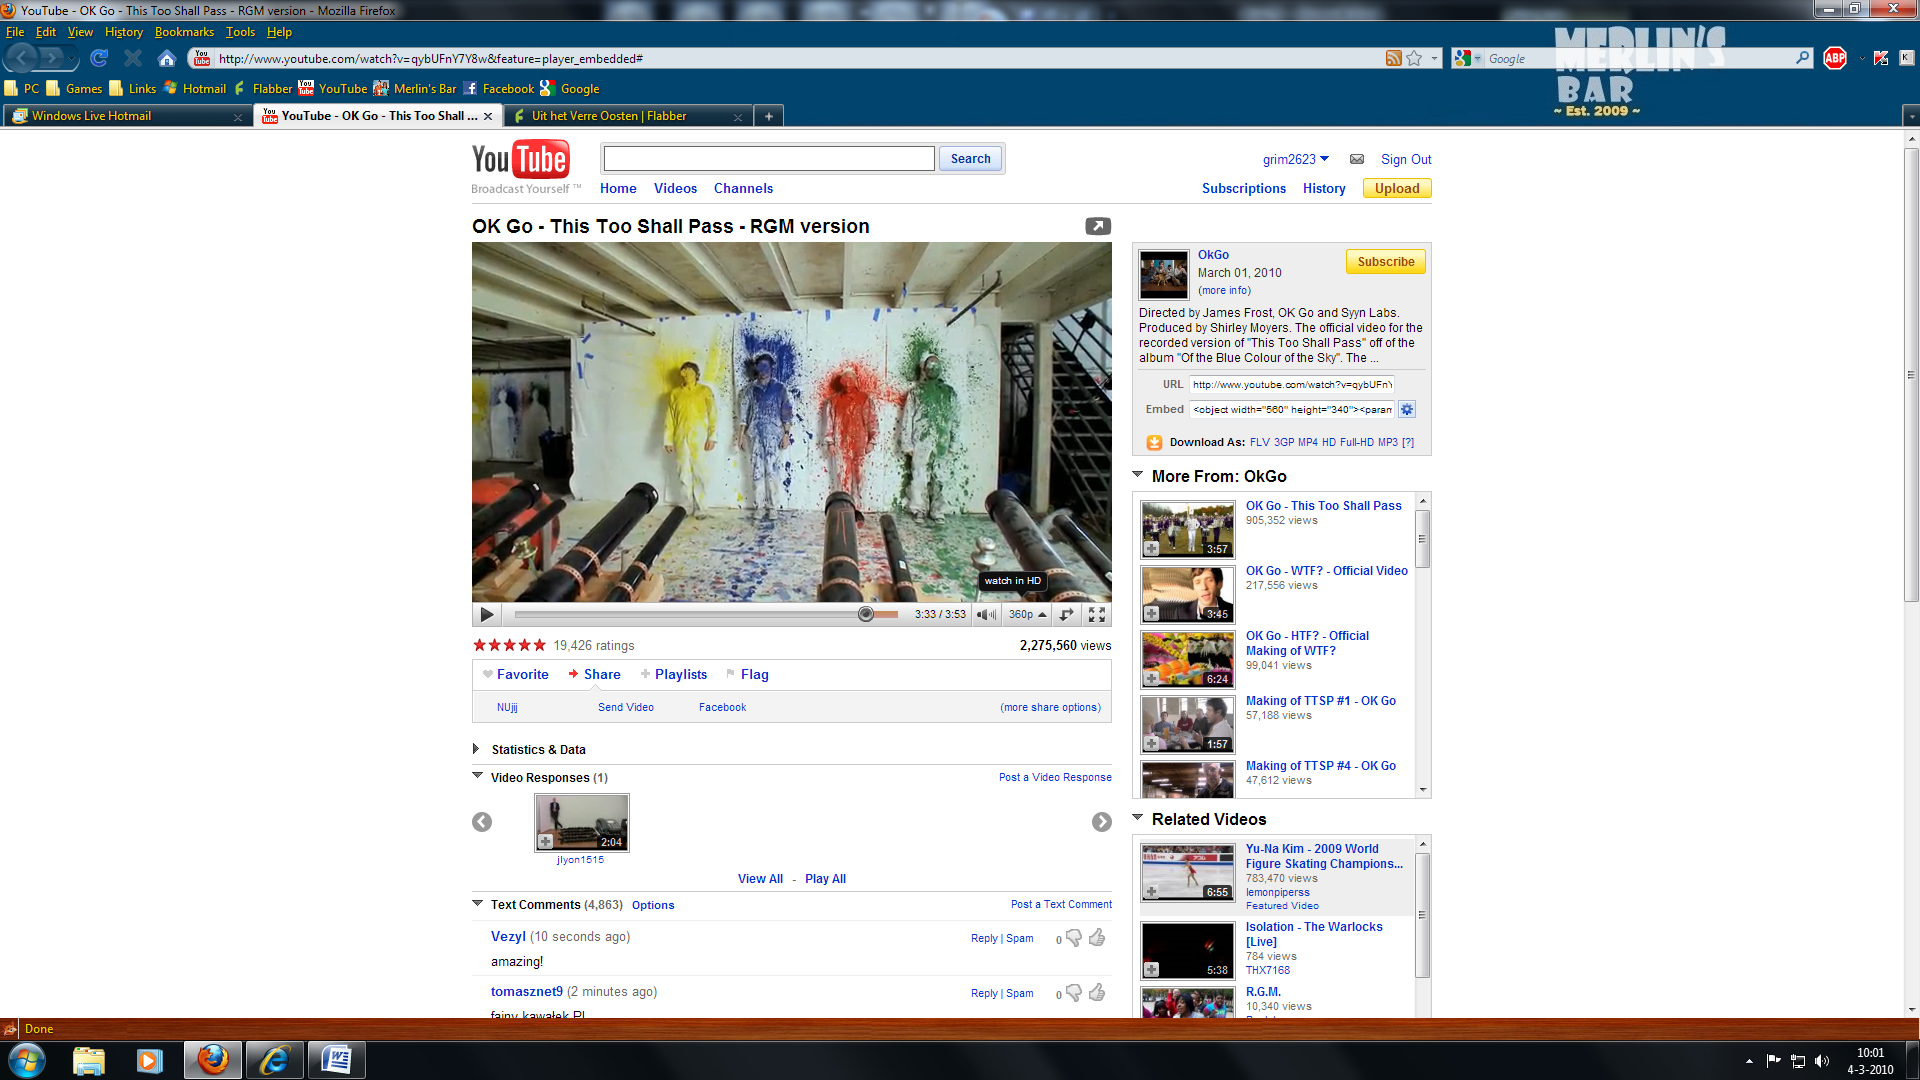Collapse the More From: OkGo panel
The width and height of the screenshot is (1920, 1080).
1138,475
